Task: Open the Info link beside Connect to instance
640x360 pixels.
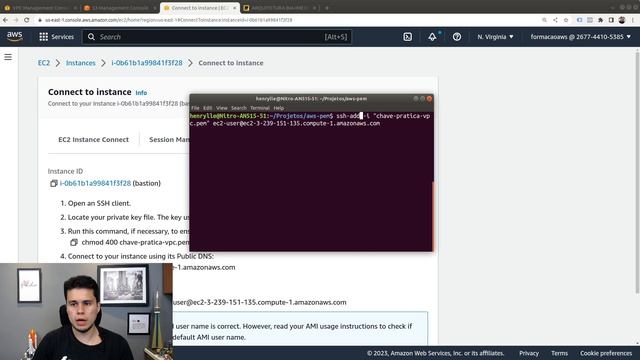Action: point(141,93)
